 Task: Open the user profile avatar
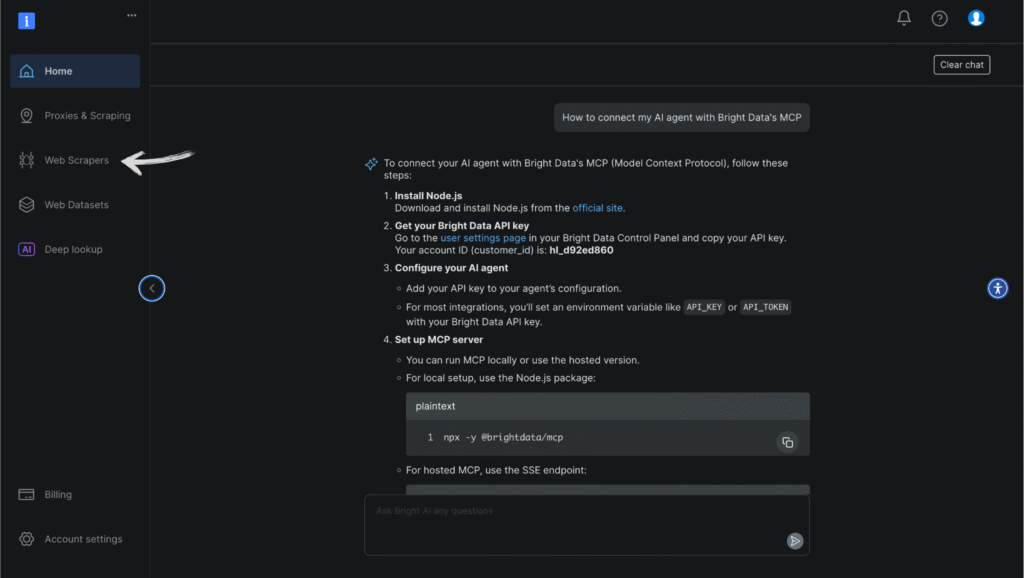point(976,18)
